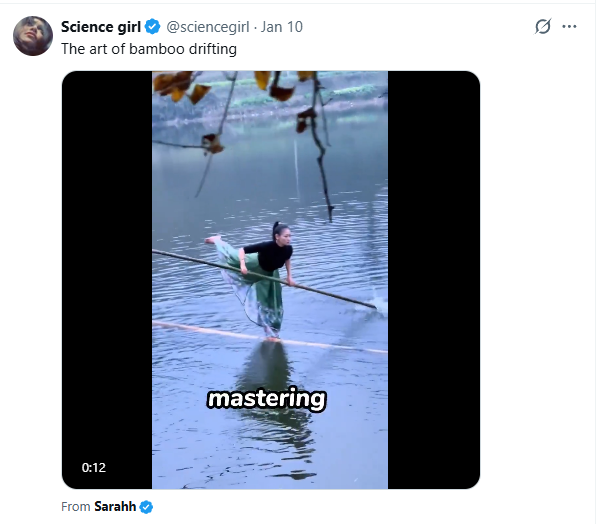Open the Science girl display name link

(101, 27)
